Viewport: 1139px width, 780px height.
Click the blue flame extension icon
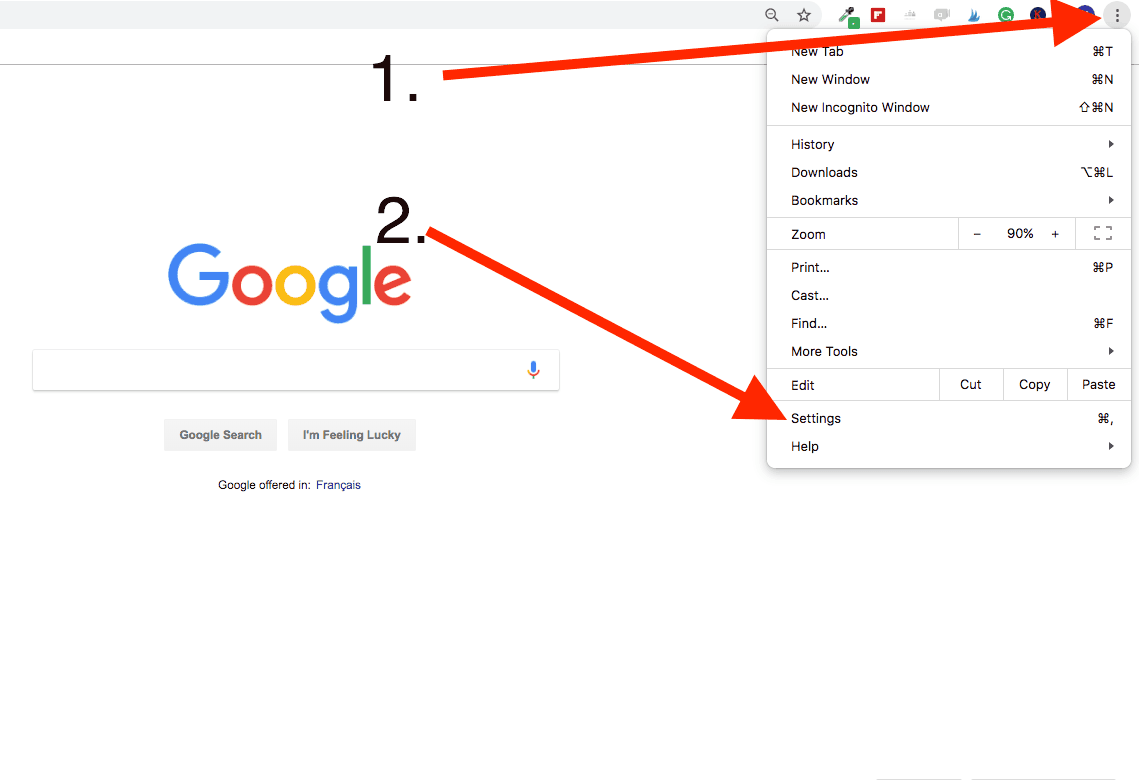click(x=974, y=15)
